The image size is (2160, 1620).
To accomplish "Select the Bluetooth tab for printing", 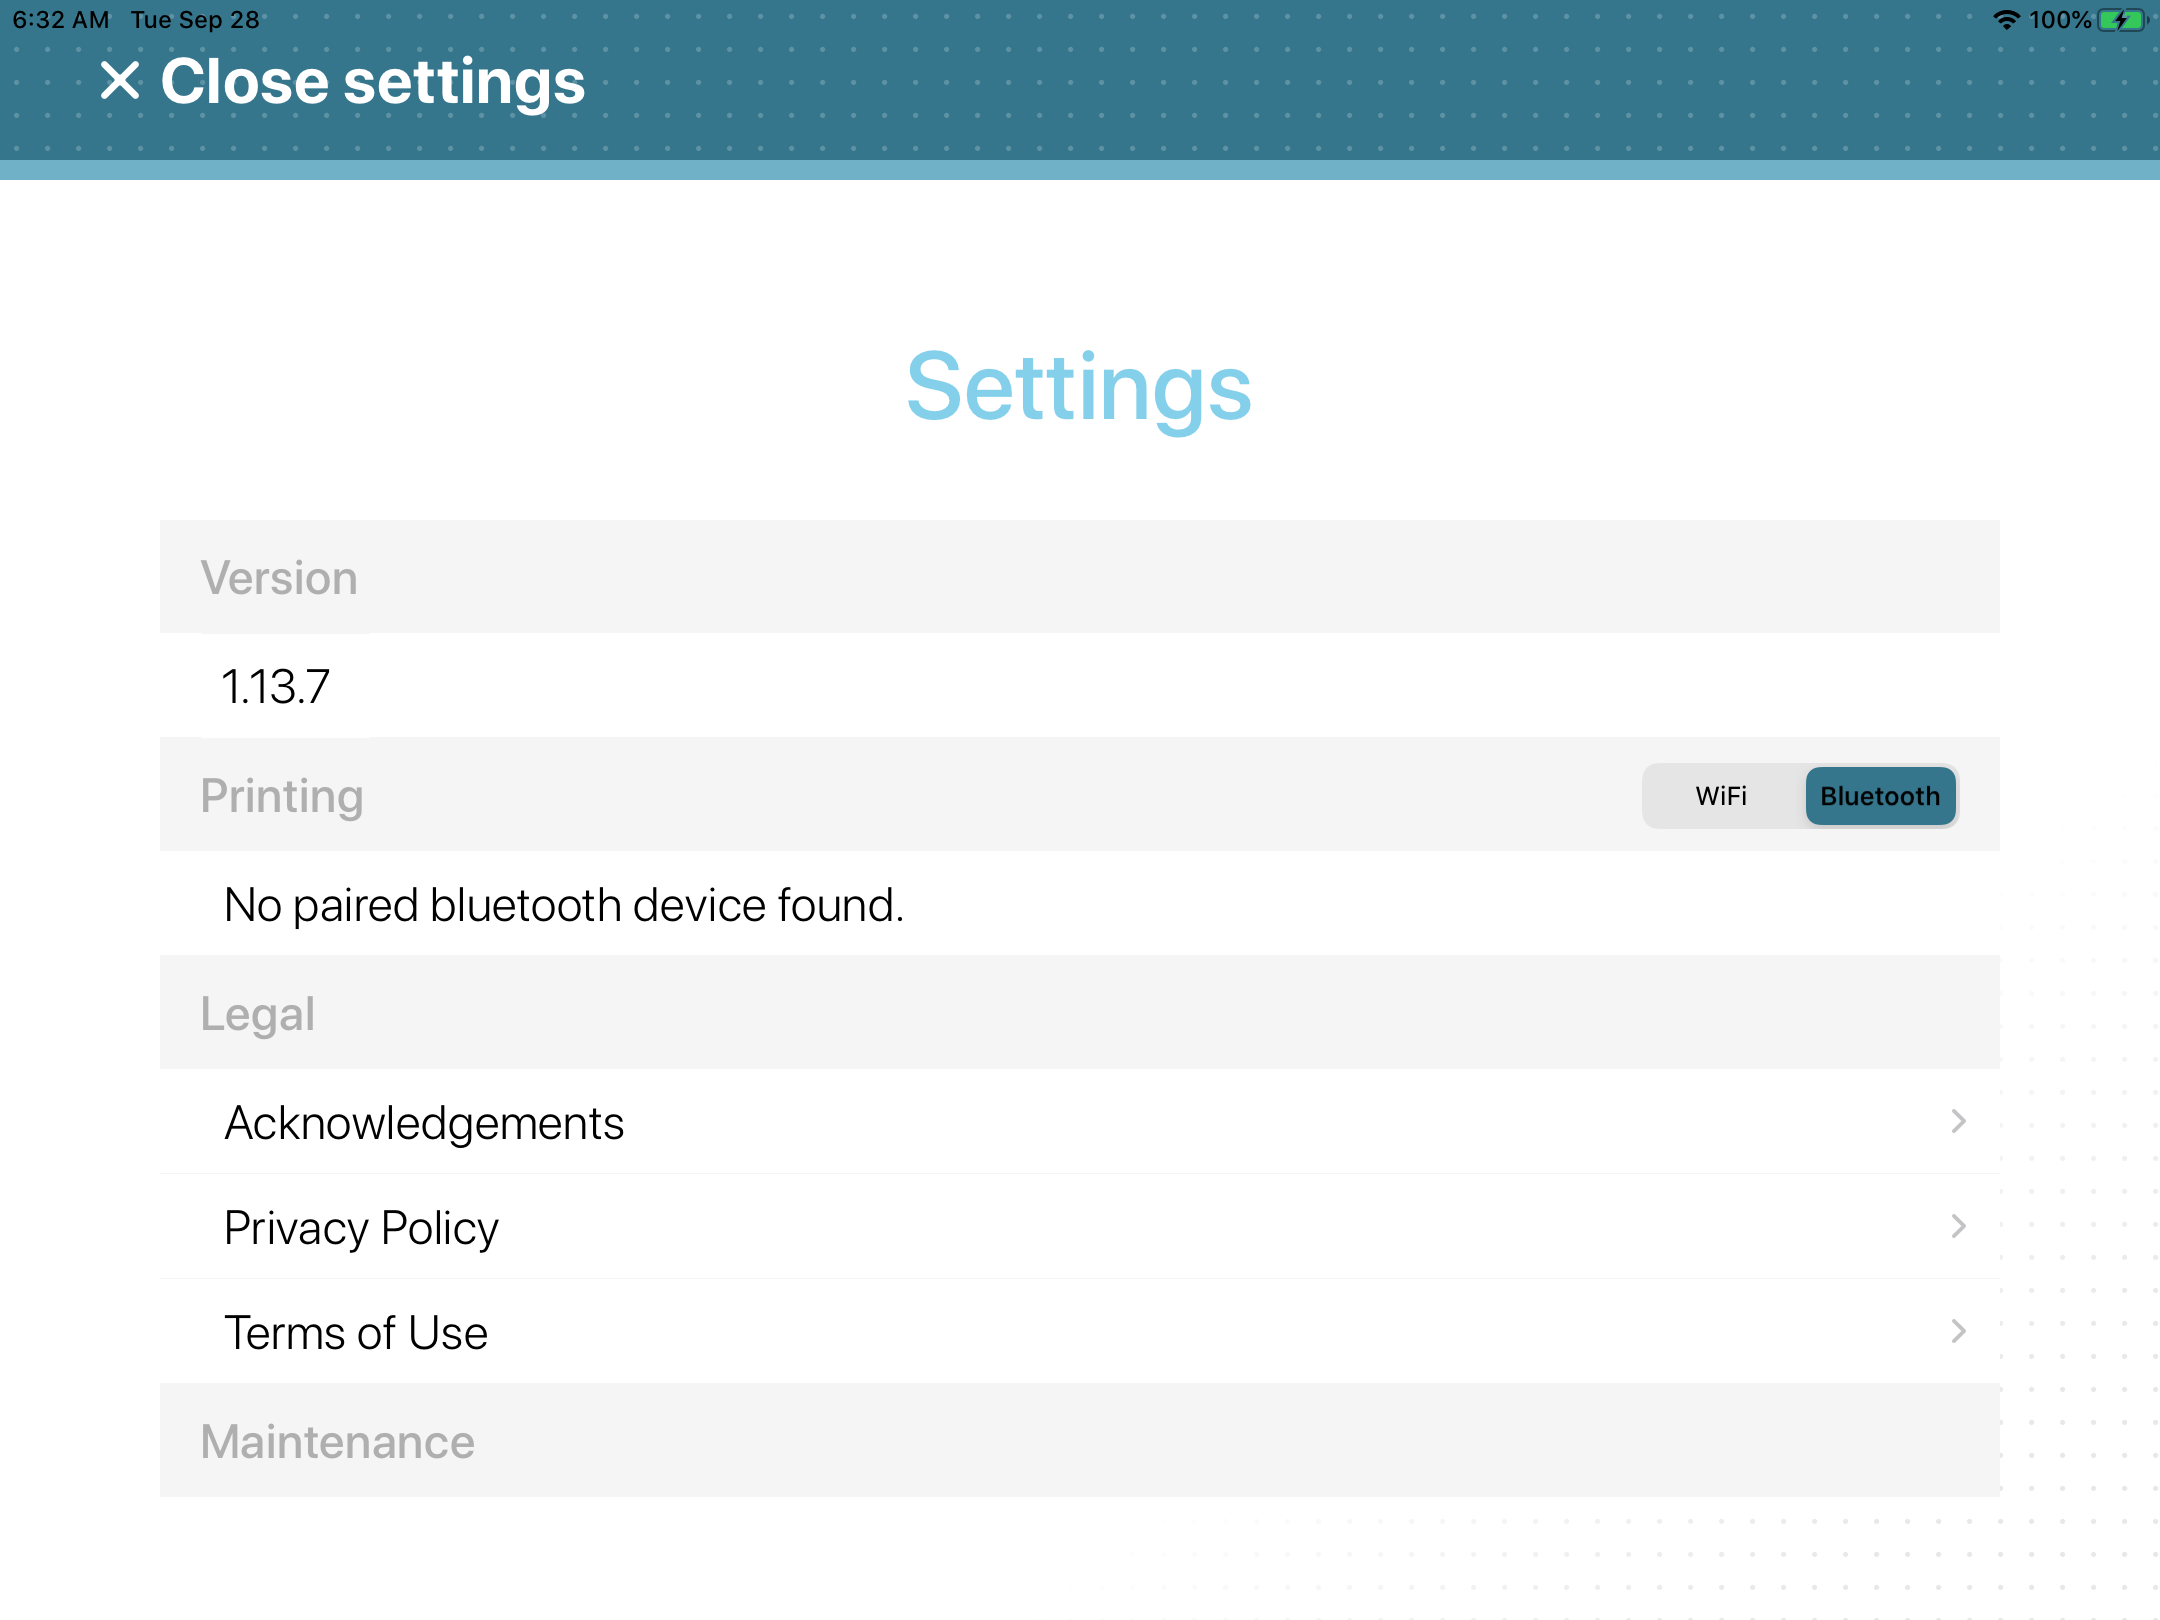I will 1879,795.
